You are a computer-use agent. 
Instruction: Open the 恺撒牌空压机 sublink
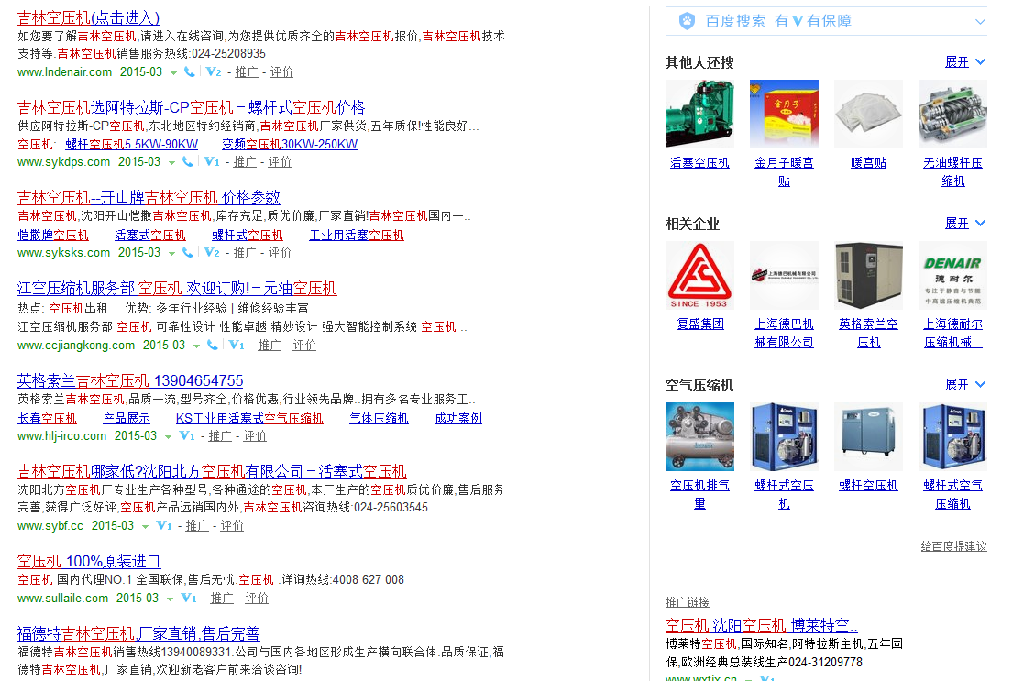pos(53,235)
